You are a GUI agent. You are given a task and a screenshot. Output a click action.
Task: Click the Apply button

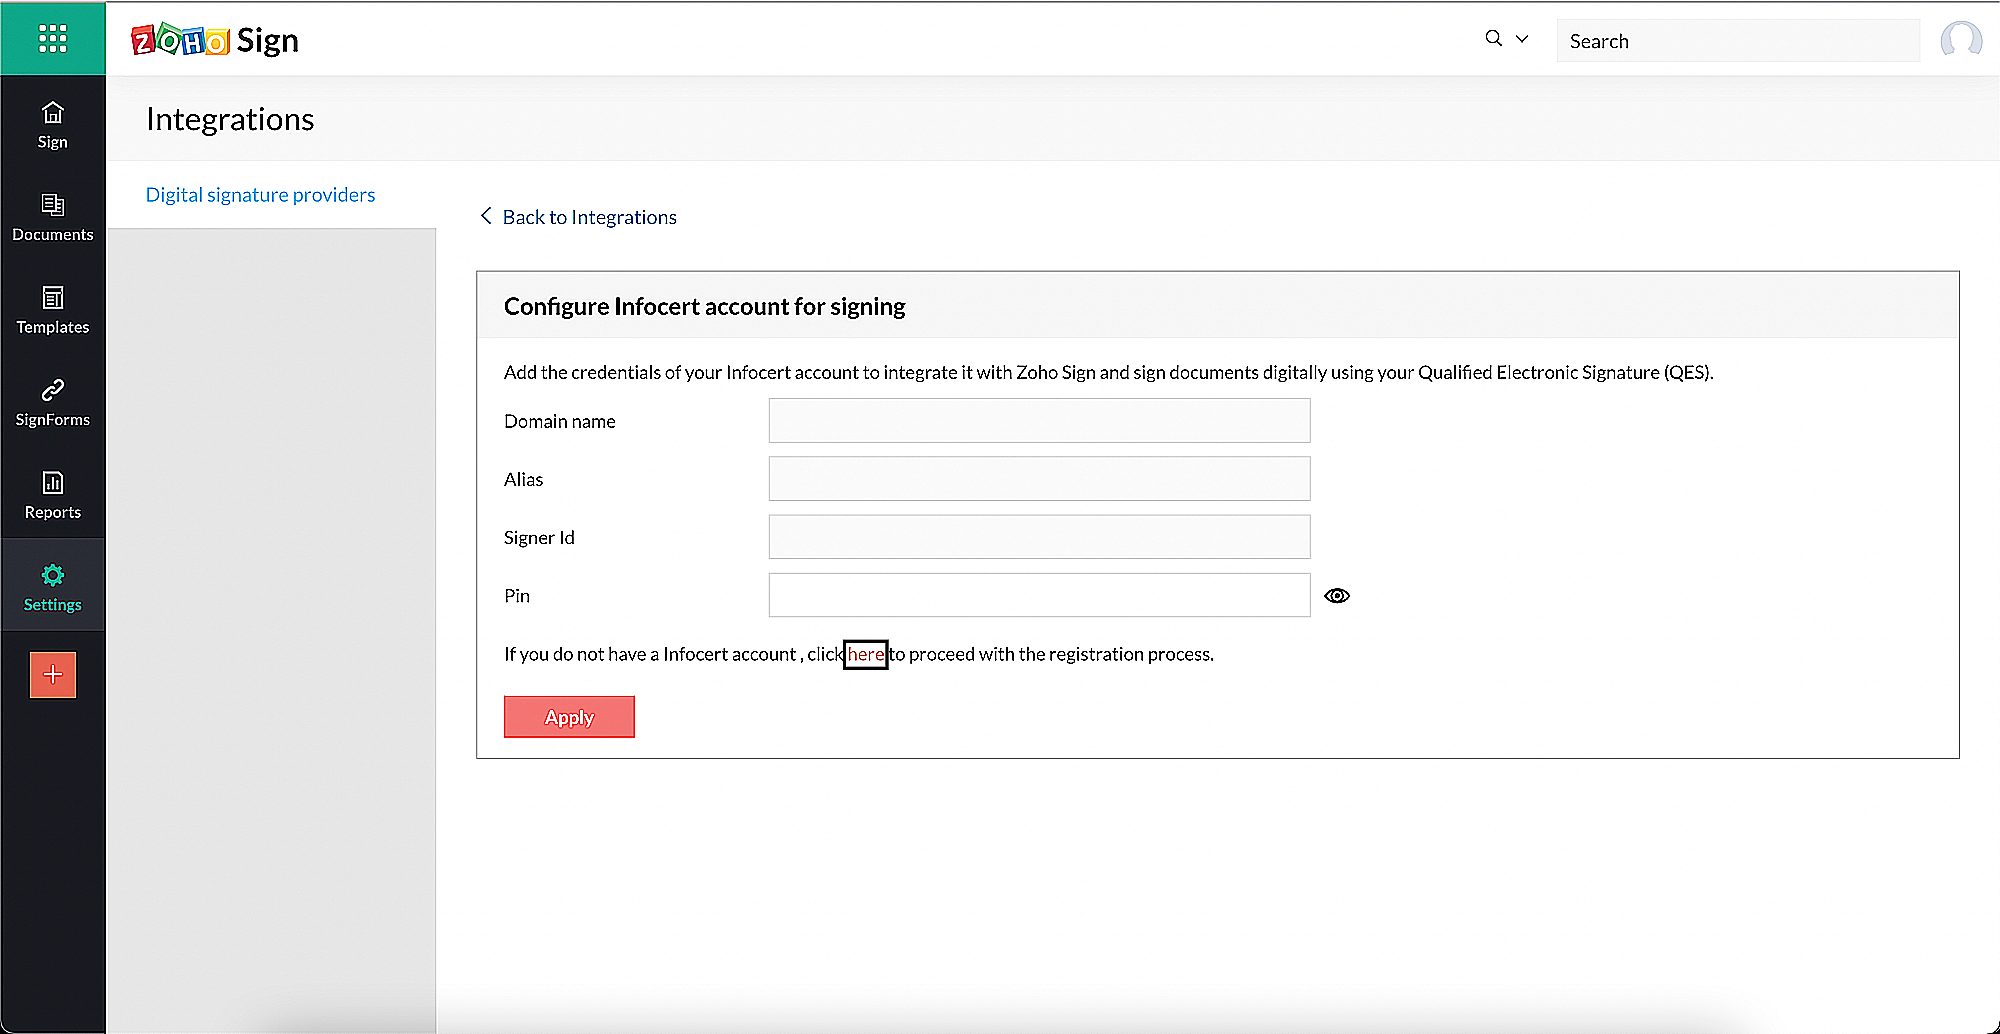569,717
